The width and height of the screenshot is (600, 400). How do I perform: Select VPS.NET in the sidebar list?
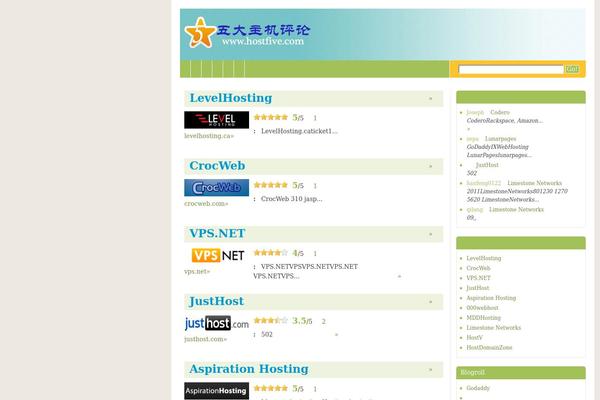click(478, 278)
